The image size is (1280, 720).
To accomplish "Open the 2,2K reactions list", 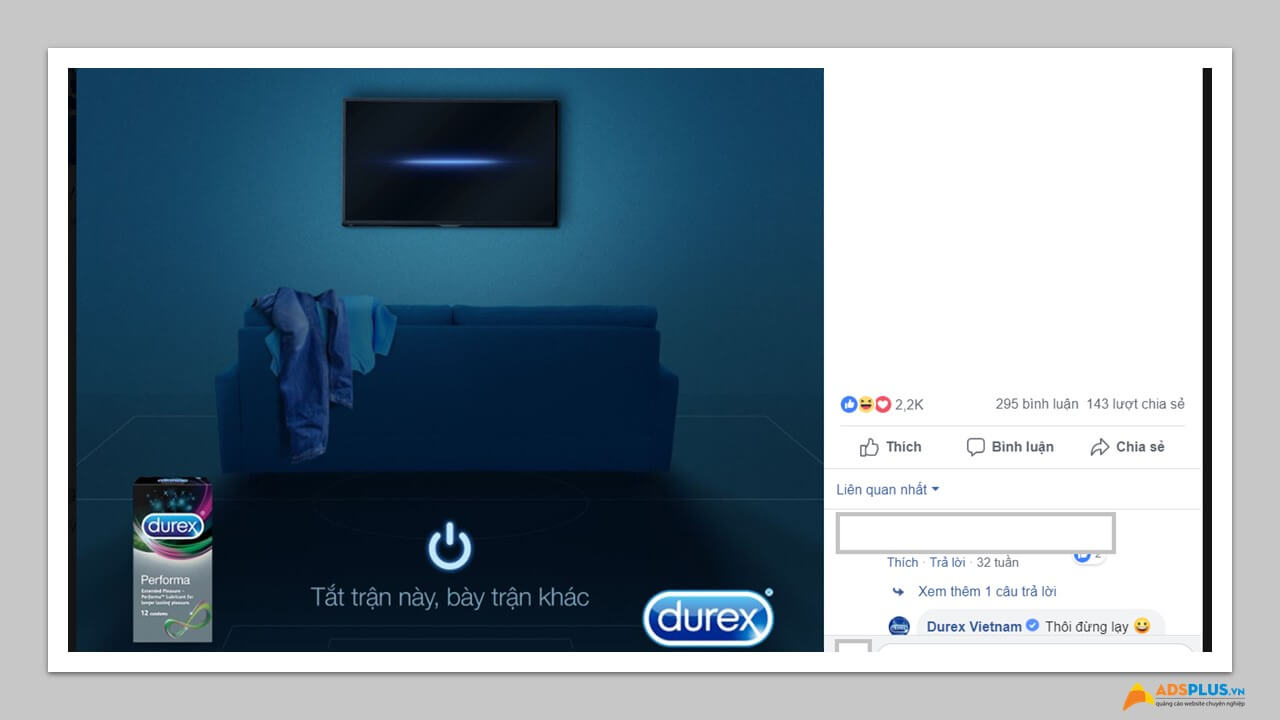I will pyautogui.click(x=909, y=404).
